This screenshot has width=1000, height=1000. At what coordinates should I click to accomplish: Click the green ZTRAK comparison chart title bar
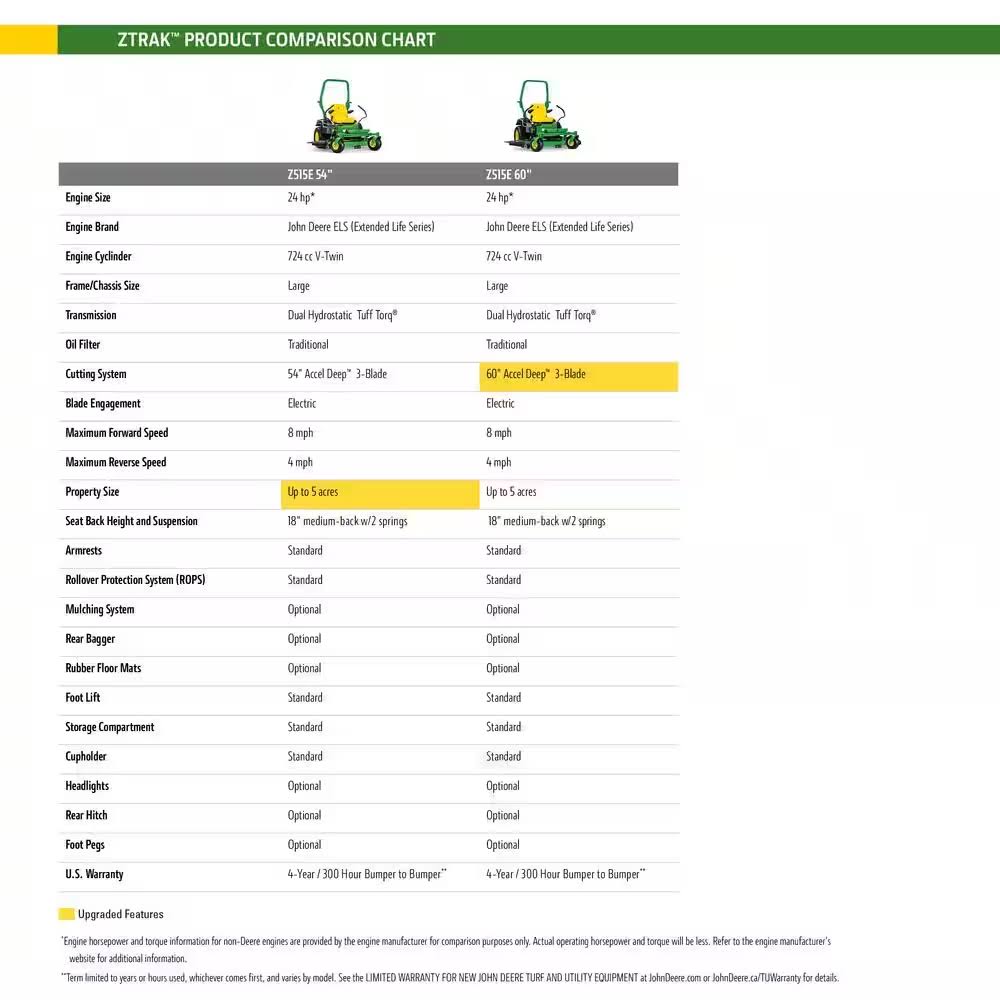(x=275, y=39)
